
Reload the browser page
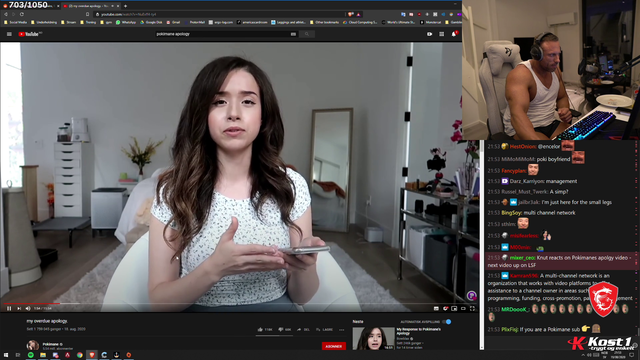click(22, 14)
